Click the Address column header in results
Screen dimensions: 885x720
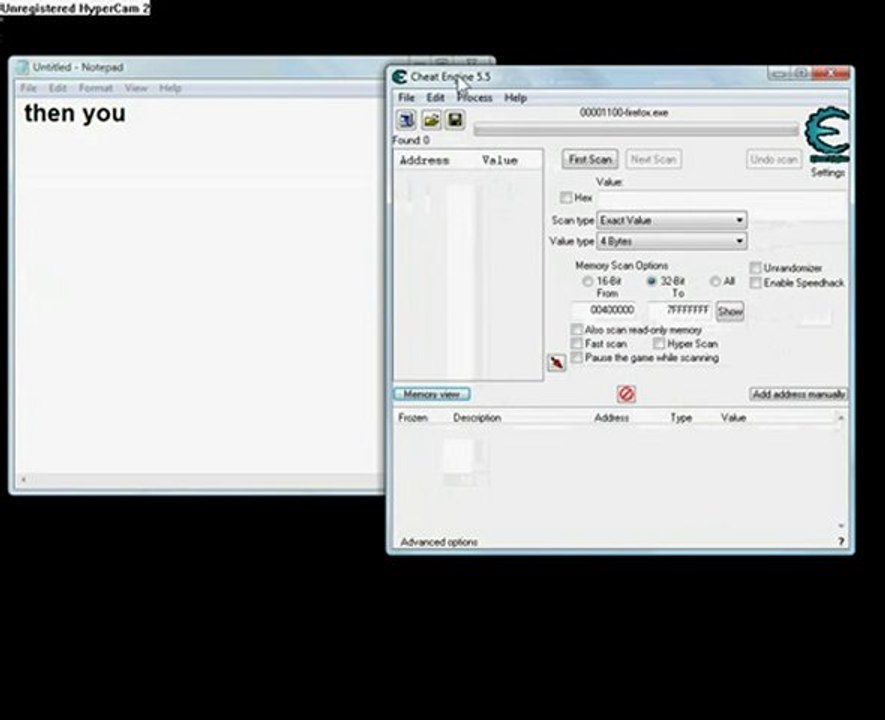click(424, 160)
